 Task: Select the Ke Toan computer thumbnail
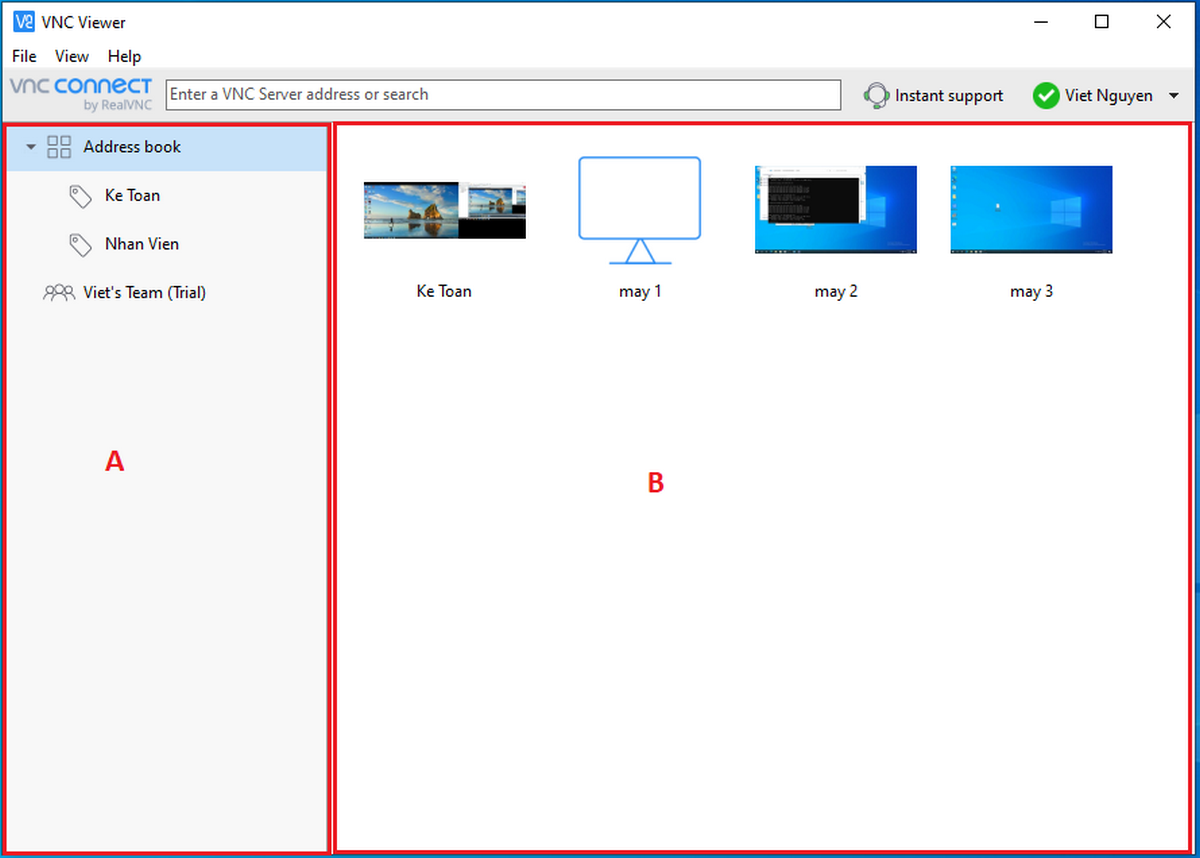444,210
